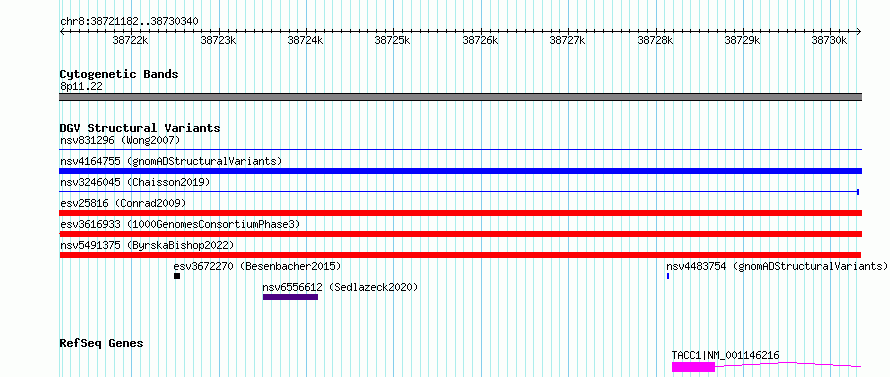This screenshot has width=890, height=377.
Task: Open variant esv25816 (Conrad2009) label
Action: [123, 203]
